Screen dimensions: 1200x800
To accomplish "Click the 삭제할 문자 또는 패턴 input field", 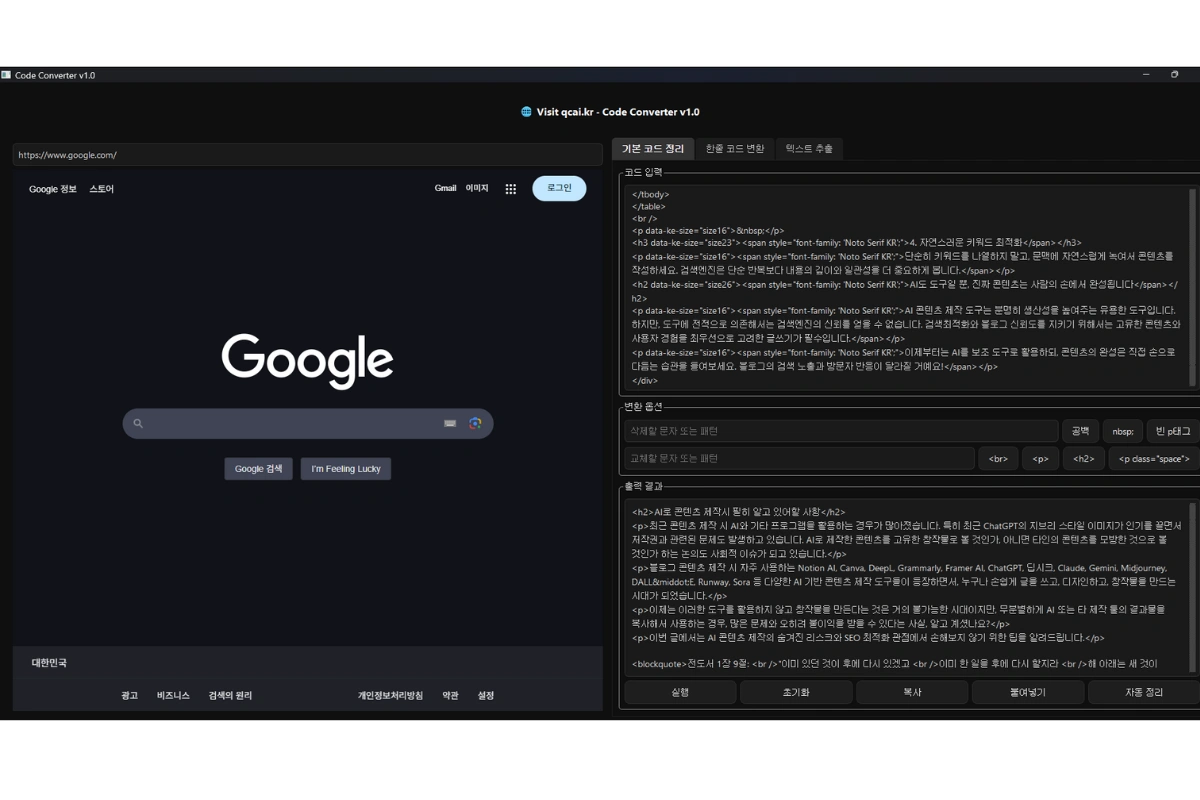I will pos(840,431).
